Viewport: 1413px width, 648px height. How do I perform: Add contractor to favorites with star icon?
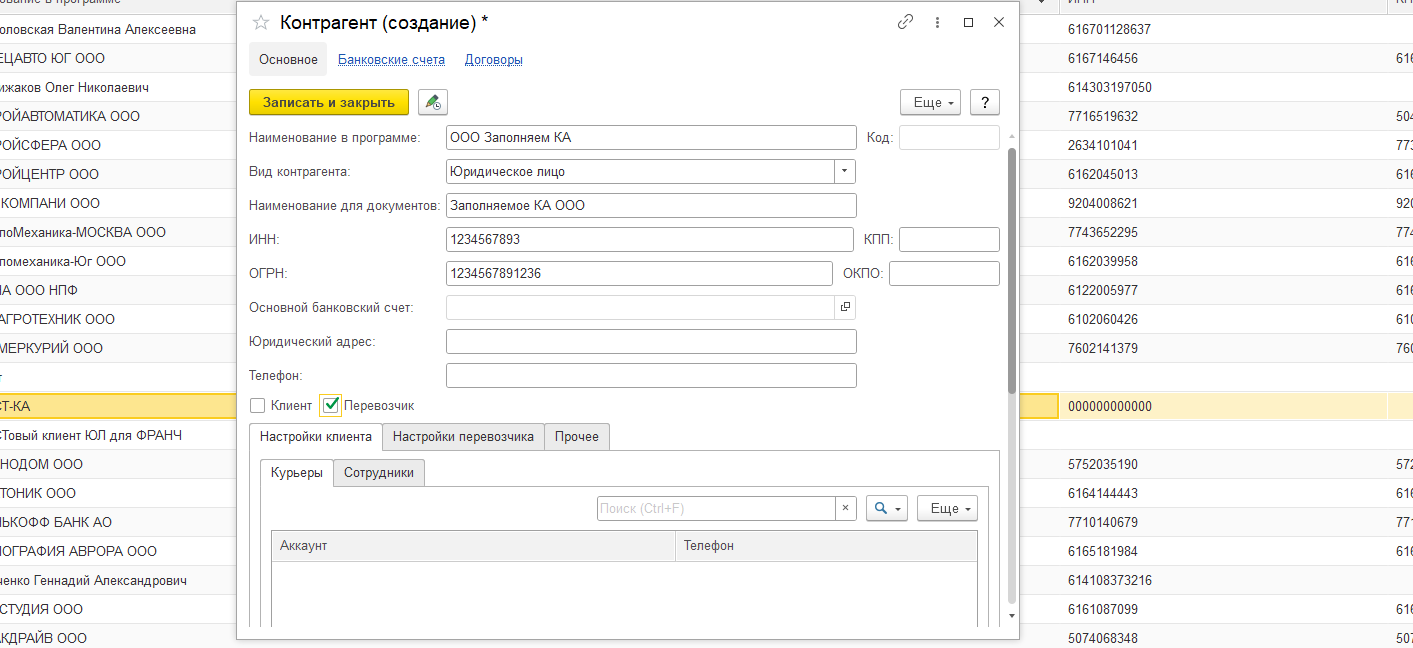point(261,22)
